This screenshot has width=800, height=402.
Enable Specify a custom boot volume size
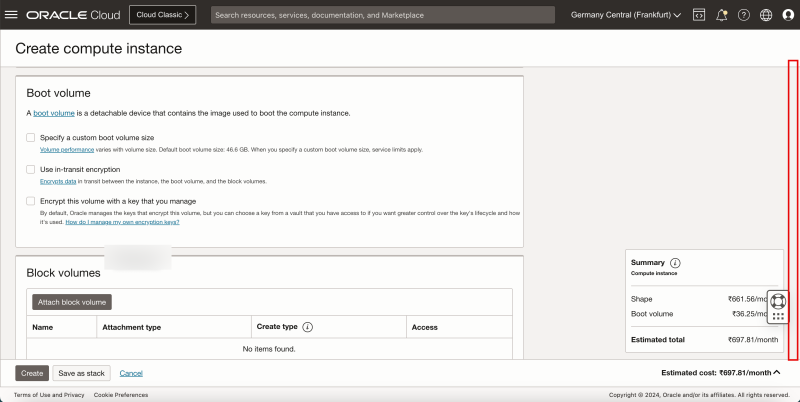(x=31, y=137)
